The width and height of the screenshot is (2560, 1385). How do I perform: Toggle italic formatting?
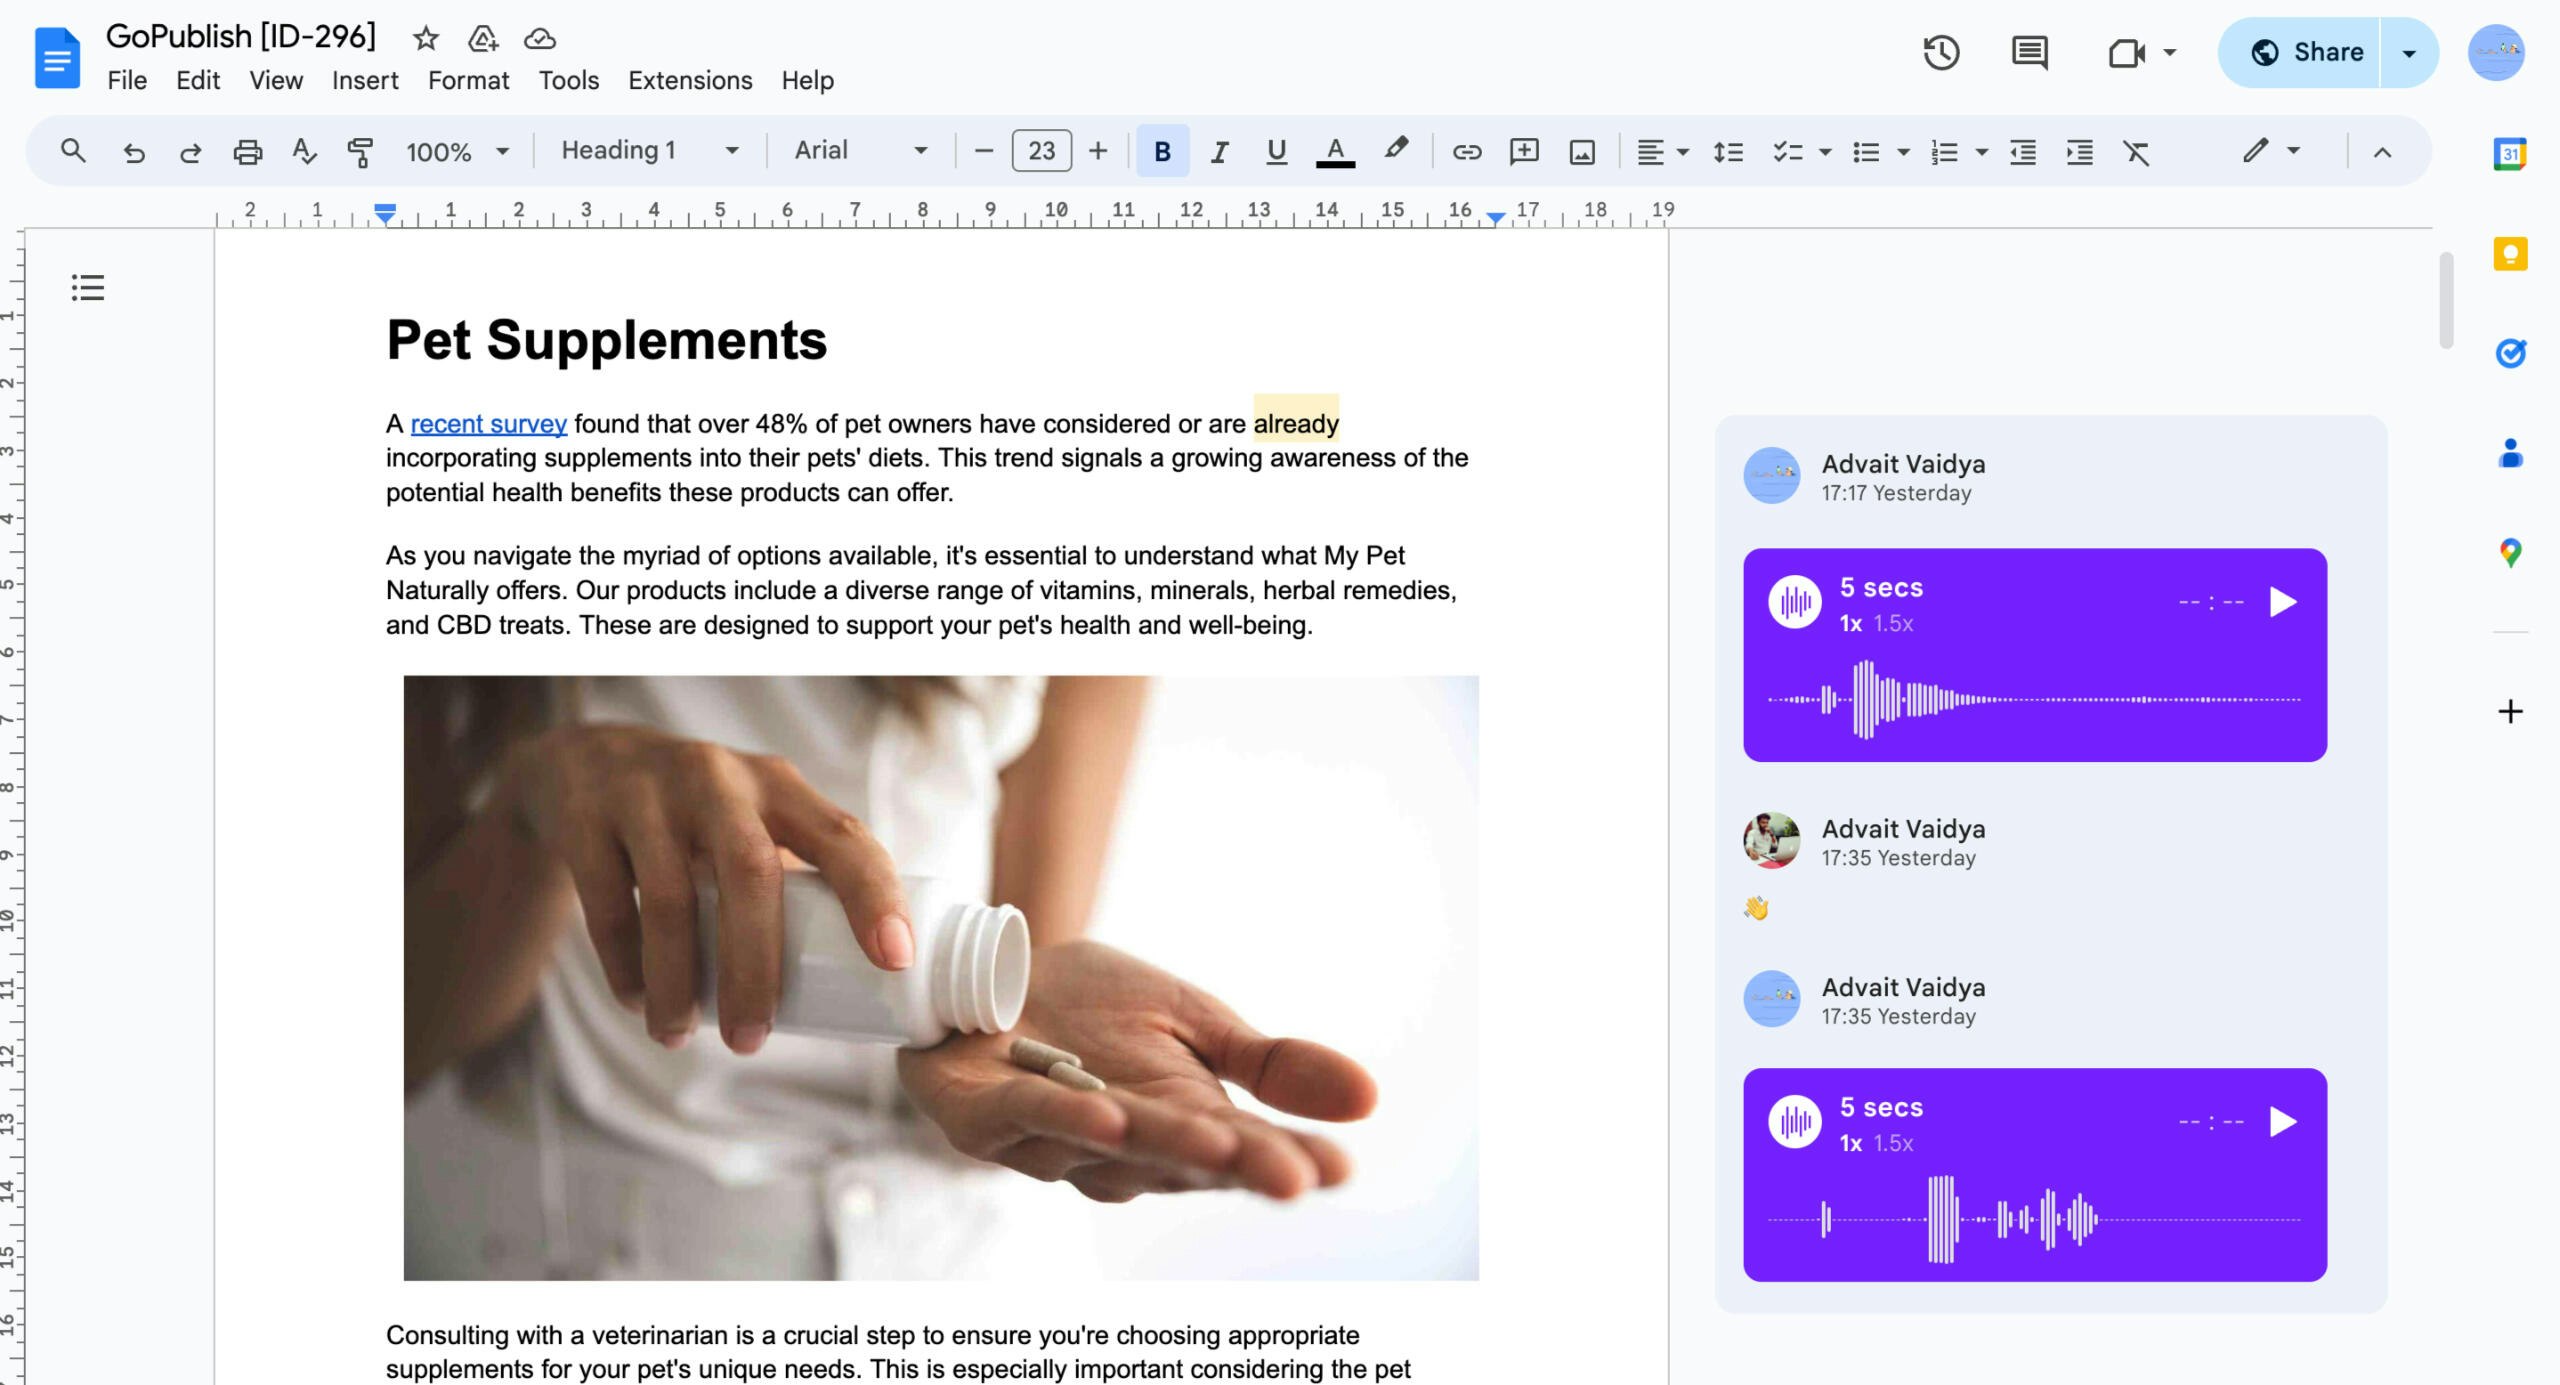1219,152
